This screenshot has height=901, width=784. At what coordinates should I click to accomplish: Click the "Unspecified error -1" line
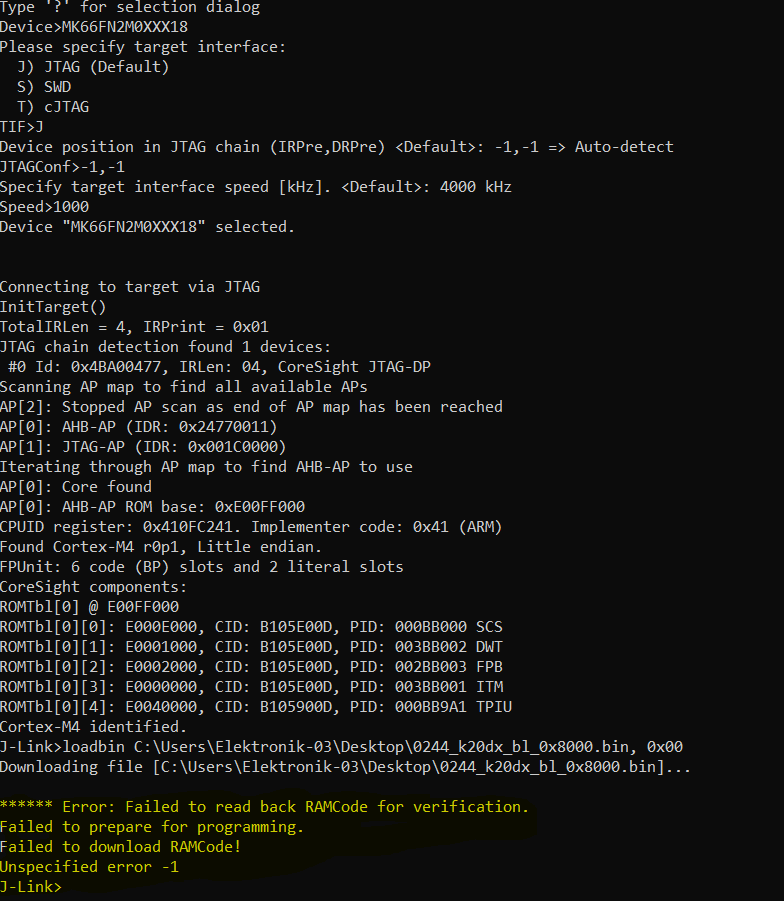coord(89,867)
